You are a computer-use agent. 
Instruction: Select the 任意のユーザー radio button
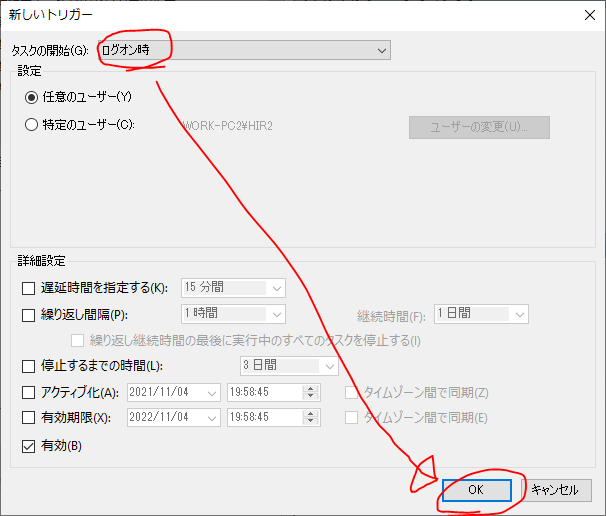[x=31, y=97]
